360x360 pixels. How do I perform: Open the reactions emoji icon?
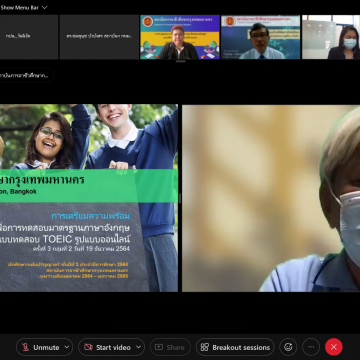tap(288, 347)
